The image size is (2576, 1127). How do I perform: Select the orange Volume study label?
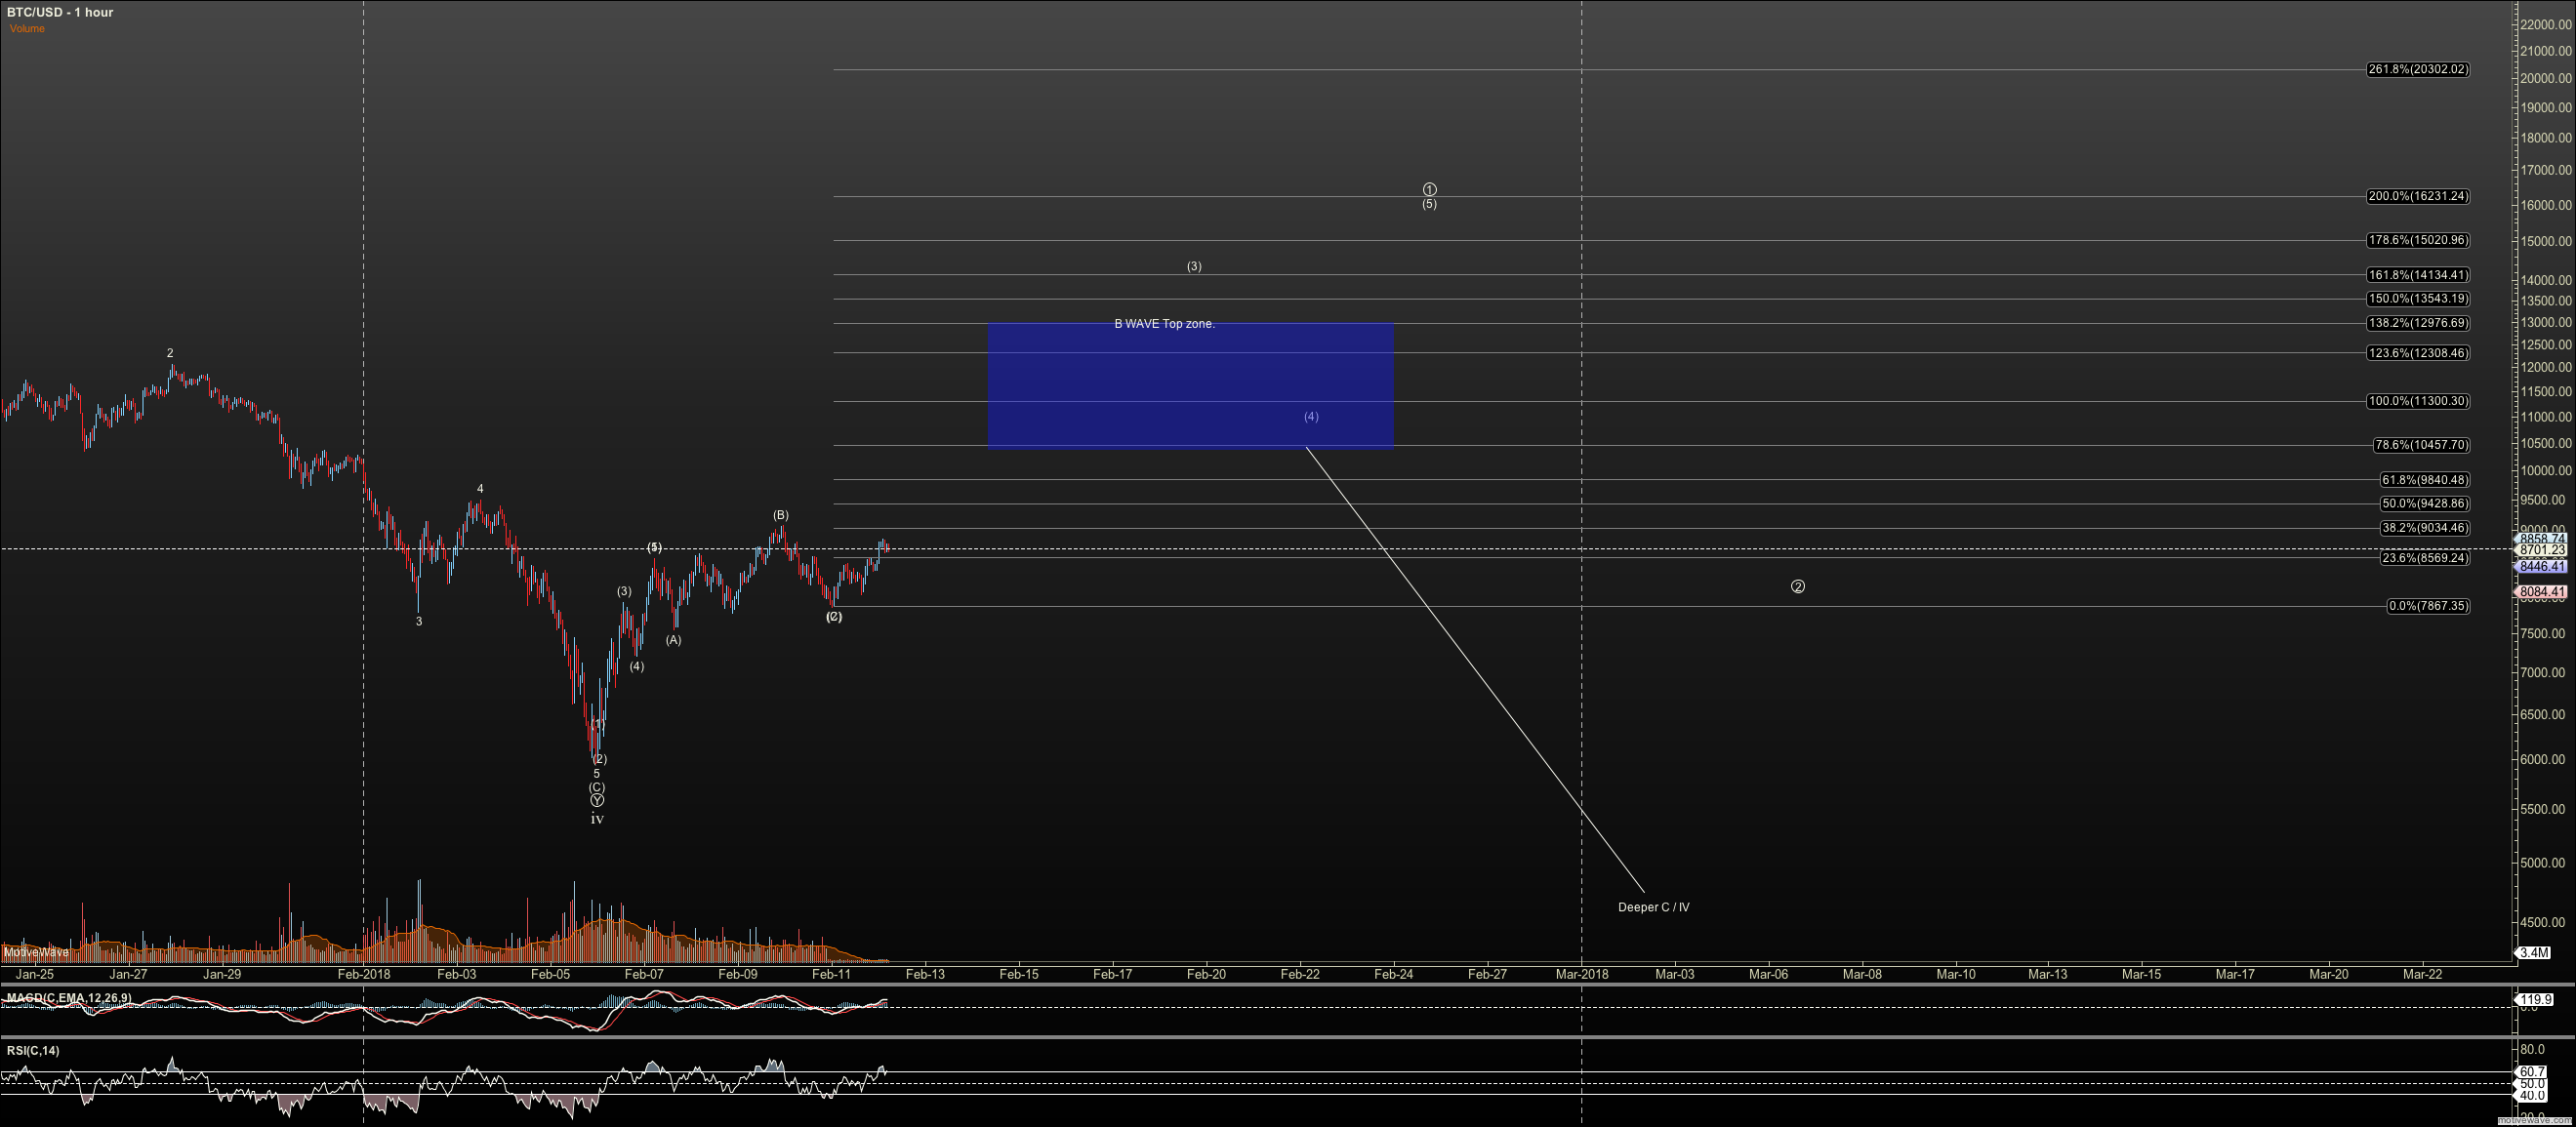(x=27, y=29)
